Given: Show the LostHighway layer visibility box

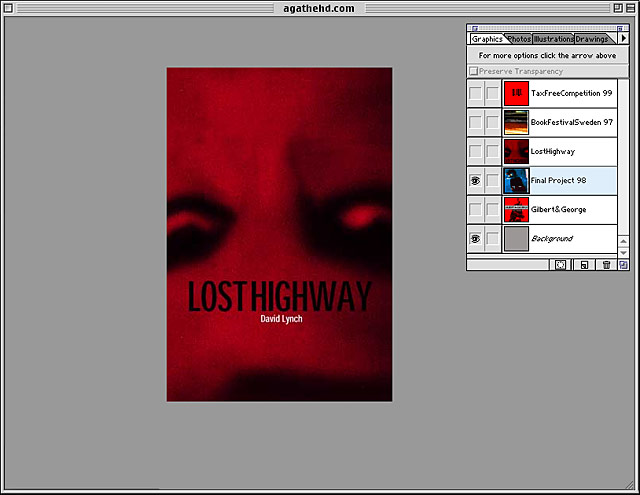Looking at the screenshot, I should [x=475, y=151].
